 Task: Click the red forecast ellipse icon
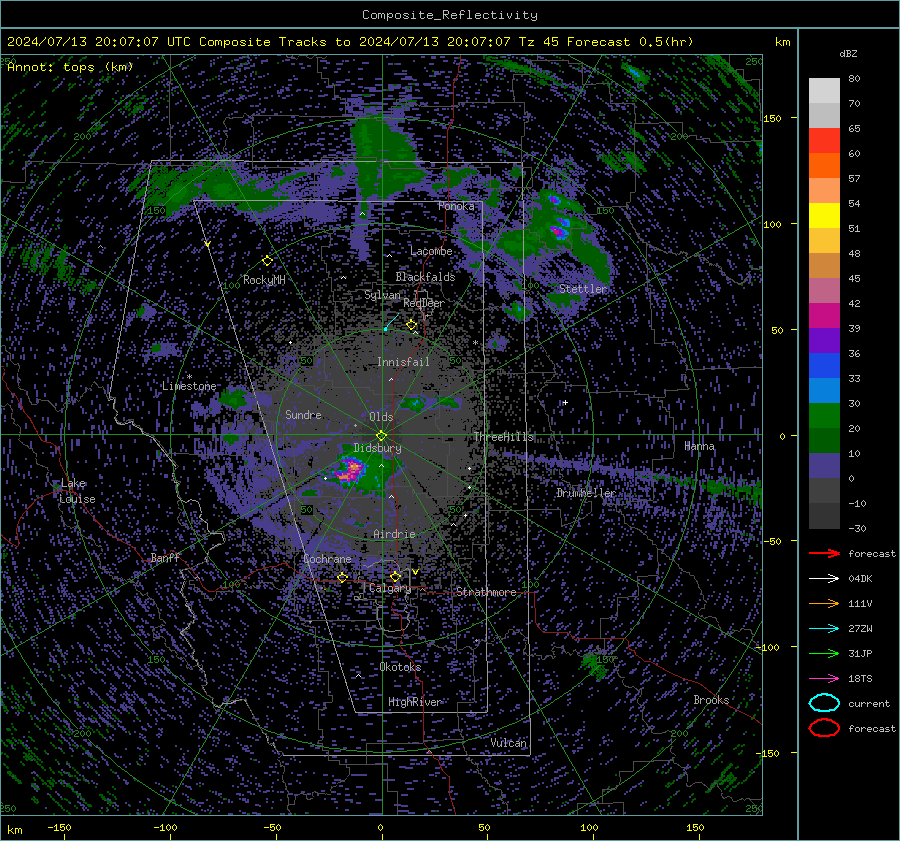point(824,728)
